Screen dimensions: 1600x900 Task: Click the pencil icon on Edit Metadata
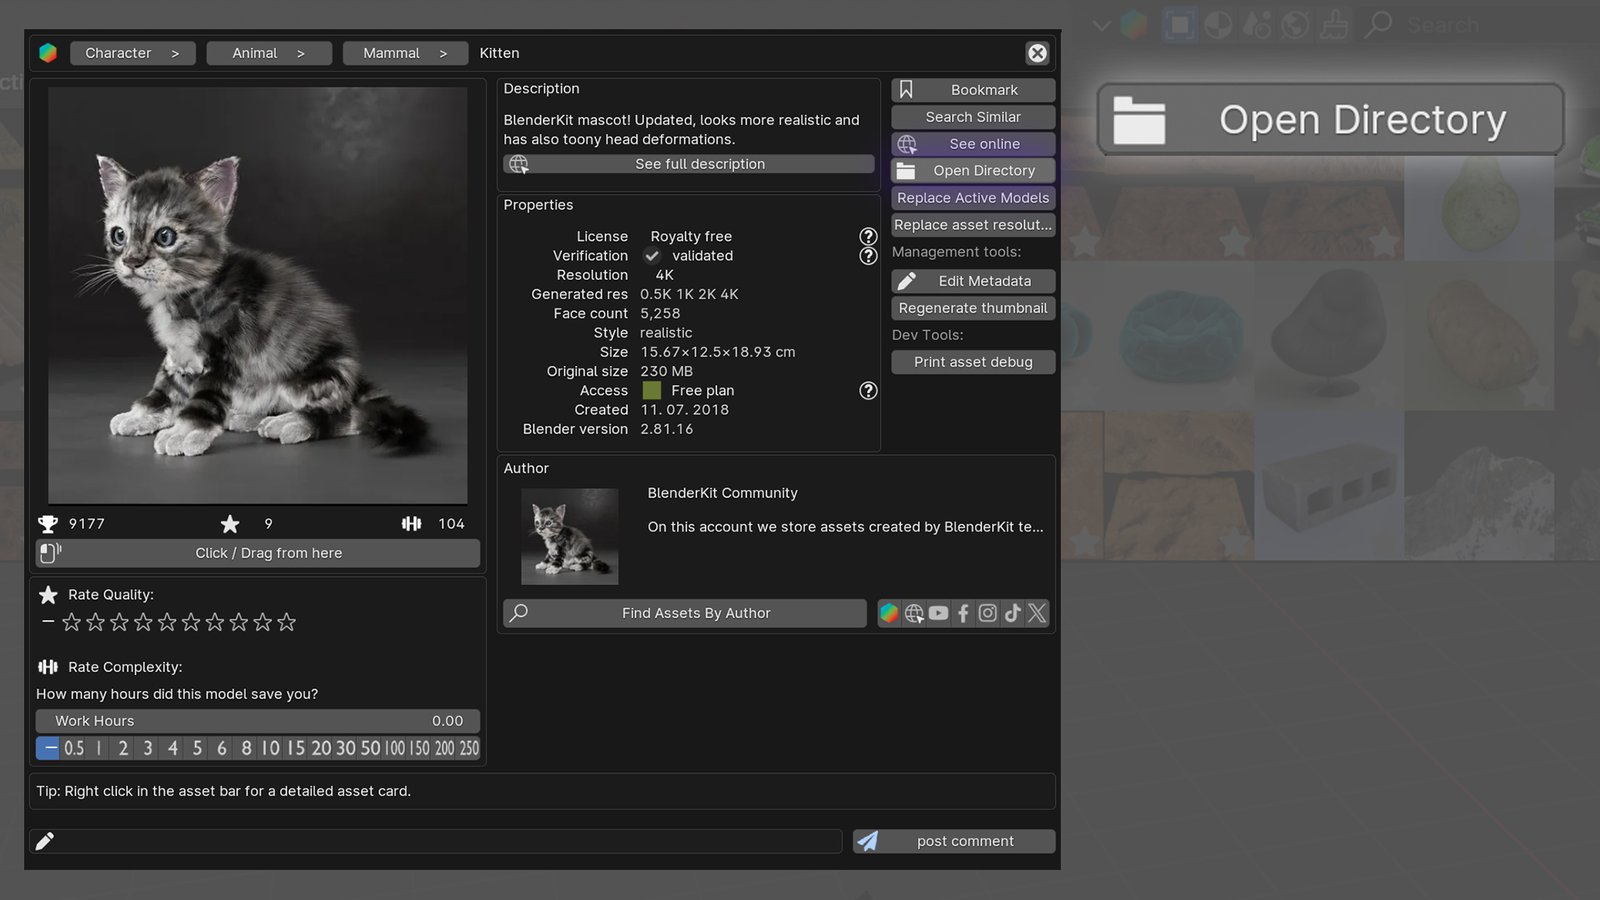(x=907, y=281)
